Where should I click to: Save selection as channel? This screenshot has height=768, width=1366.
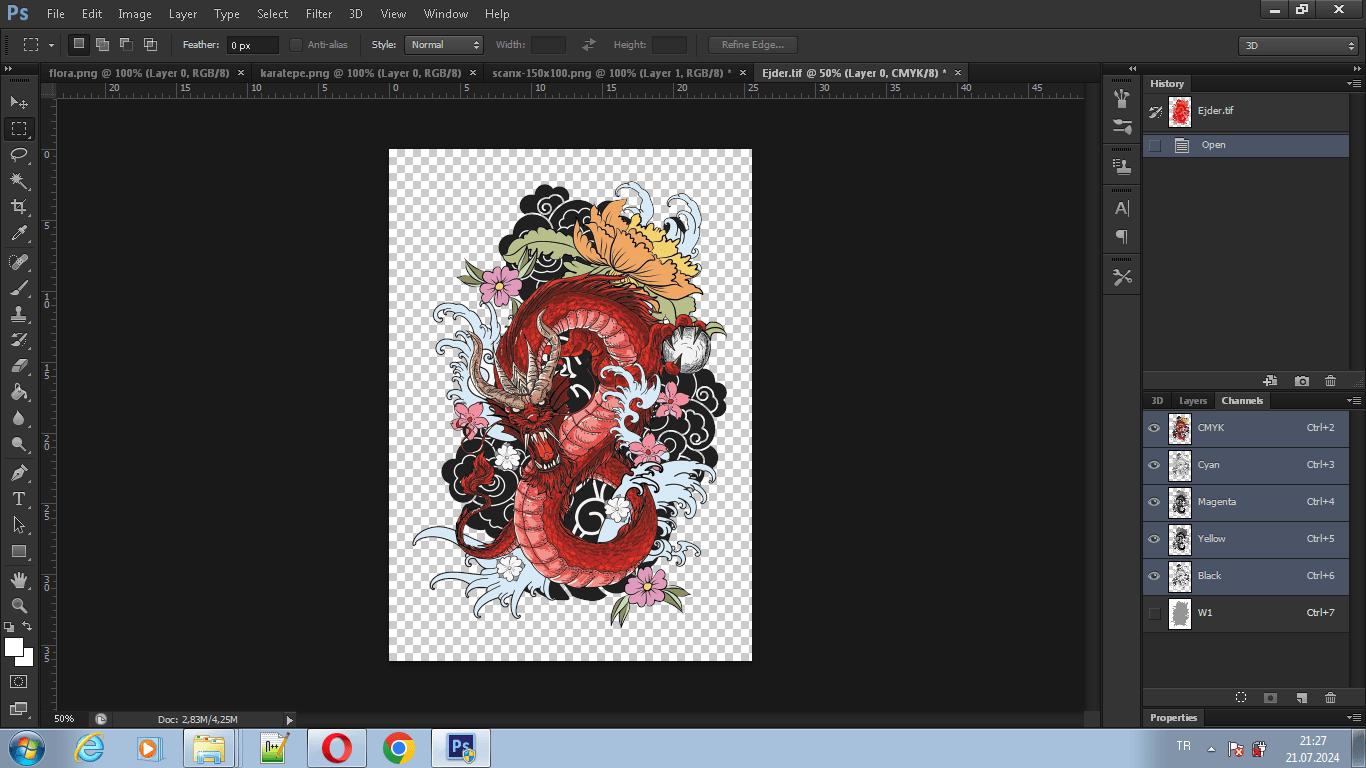pos(1270,698)
